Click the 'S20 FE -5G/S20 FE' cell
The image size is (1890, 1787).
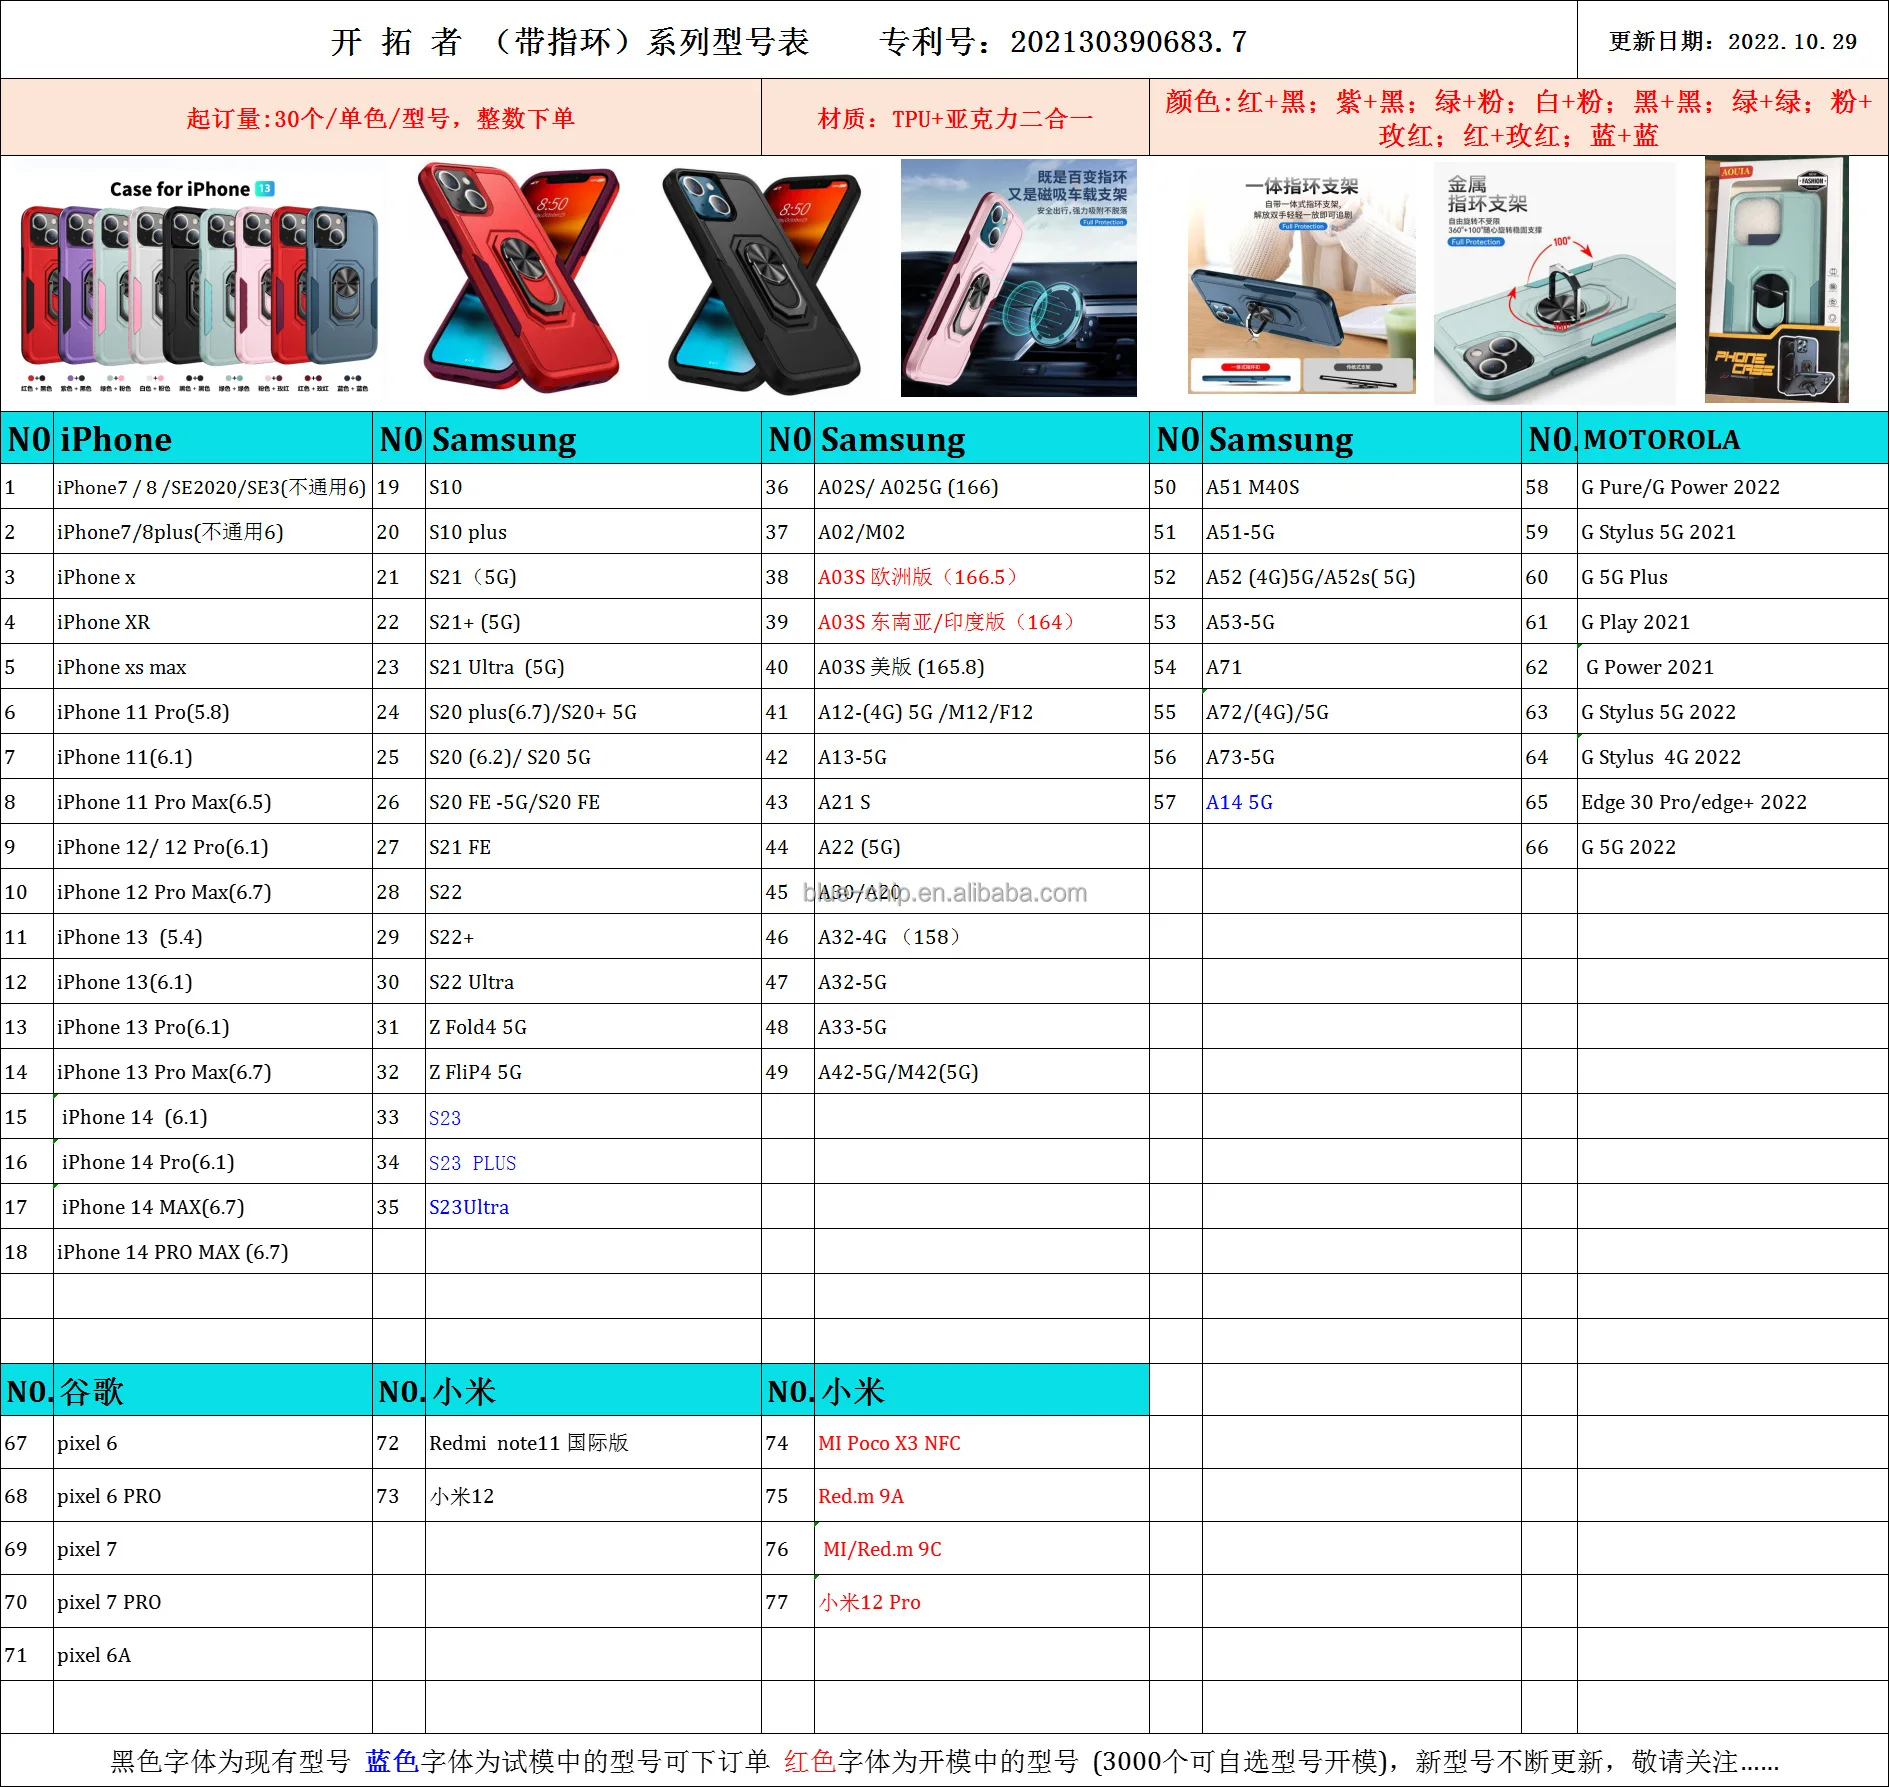(593, 802)
